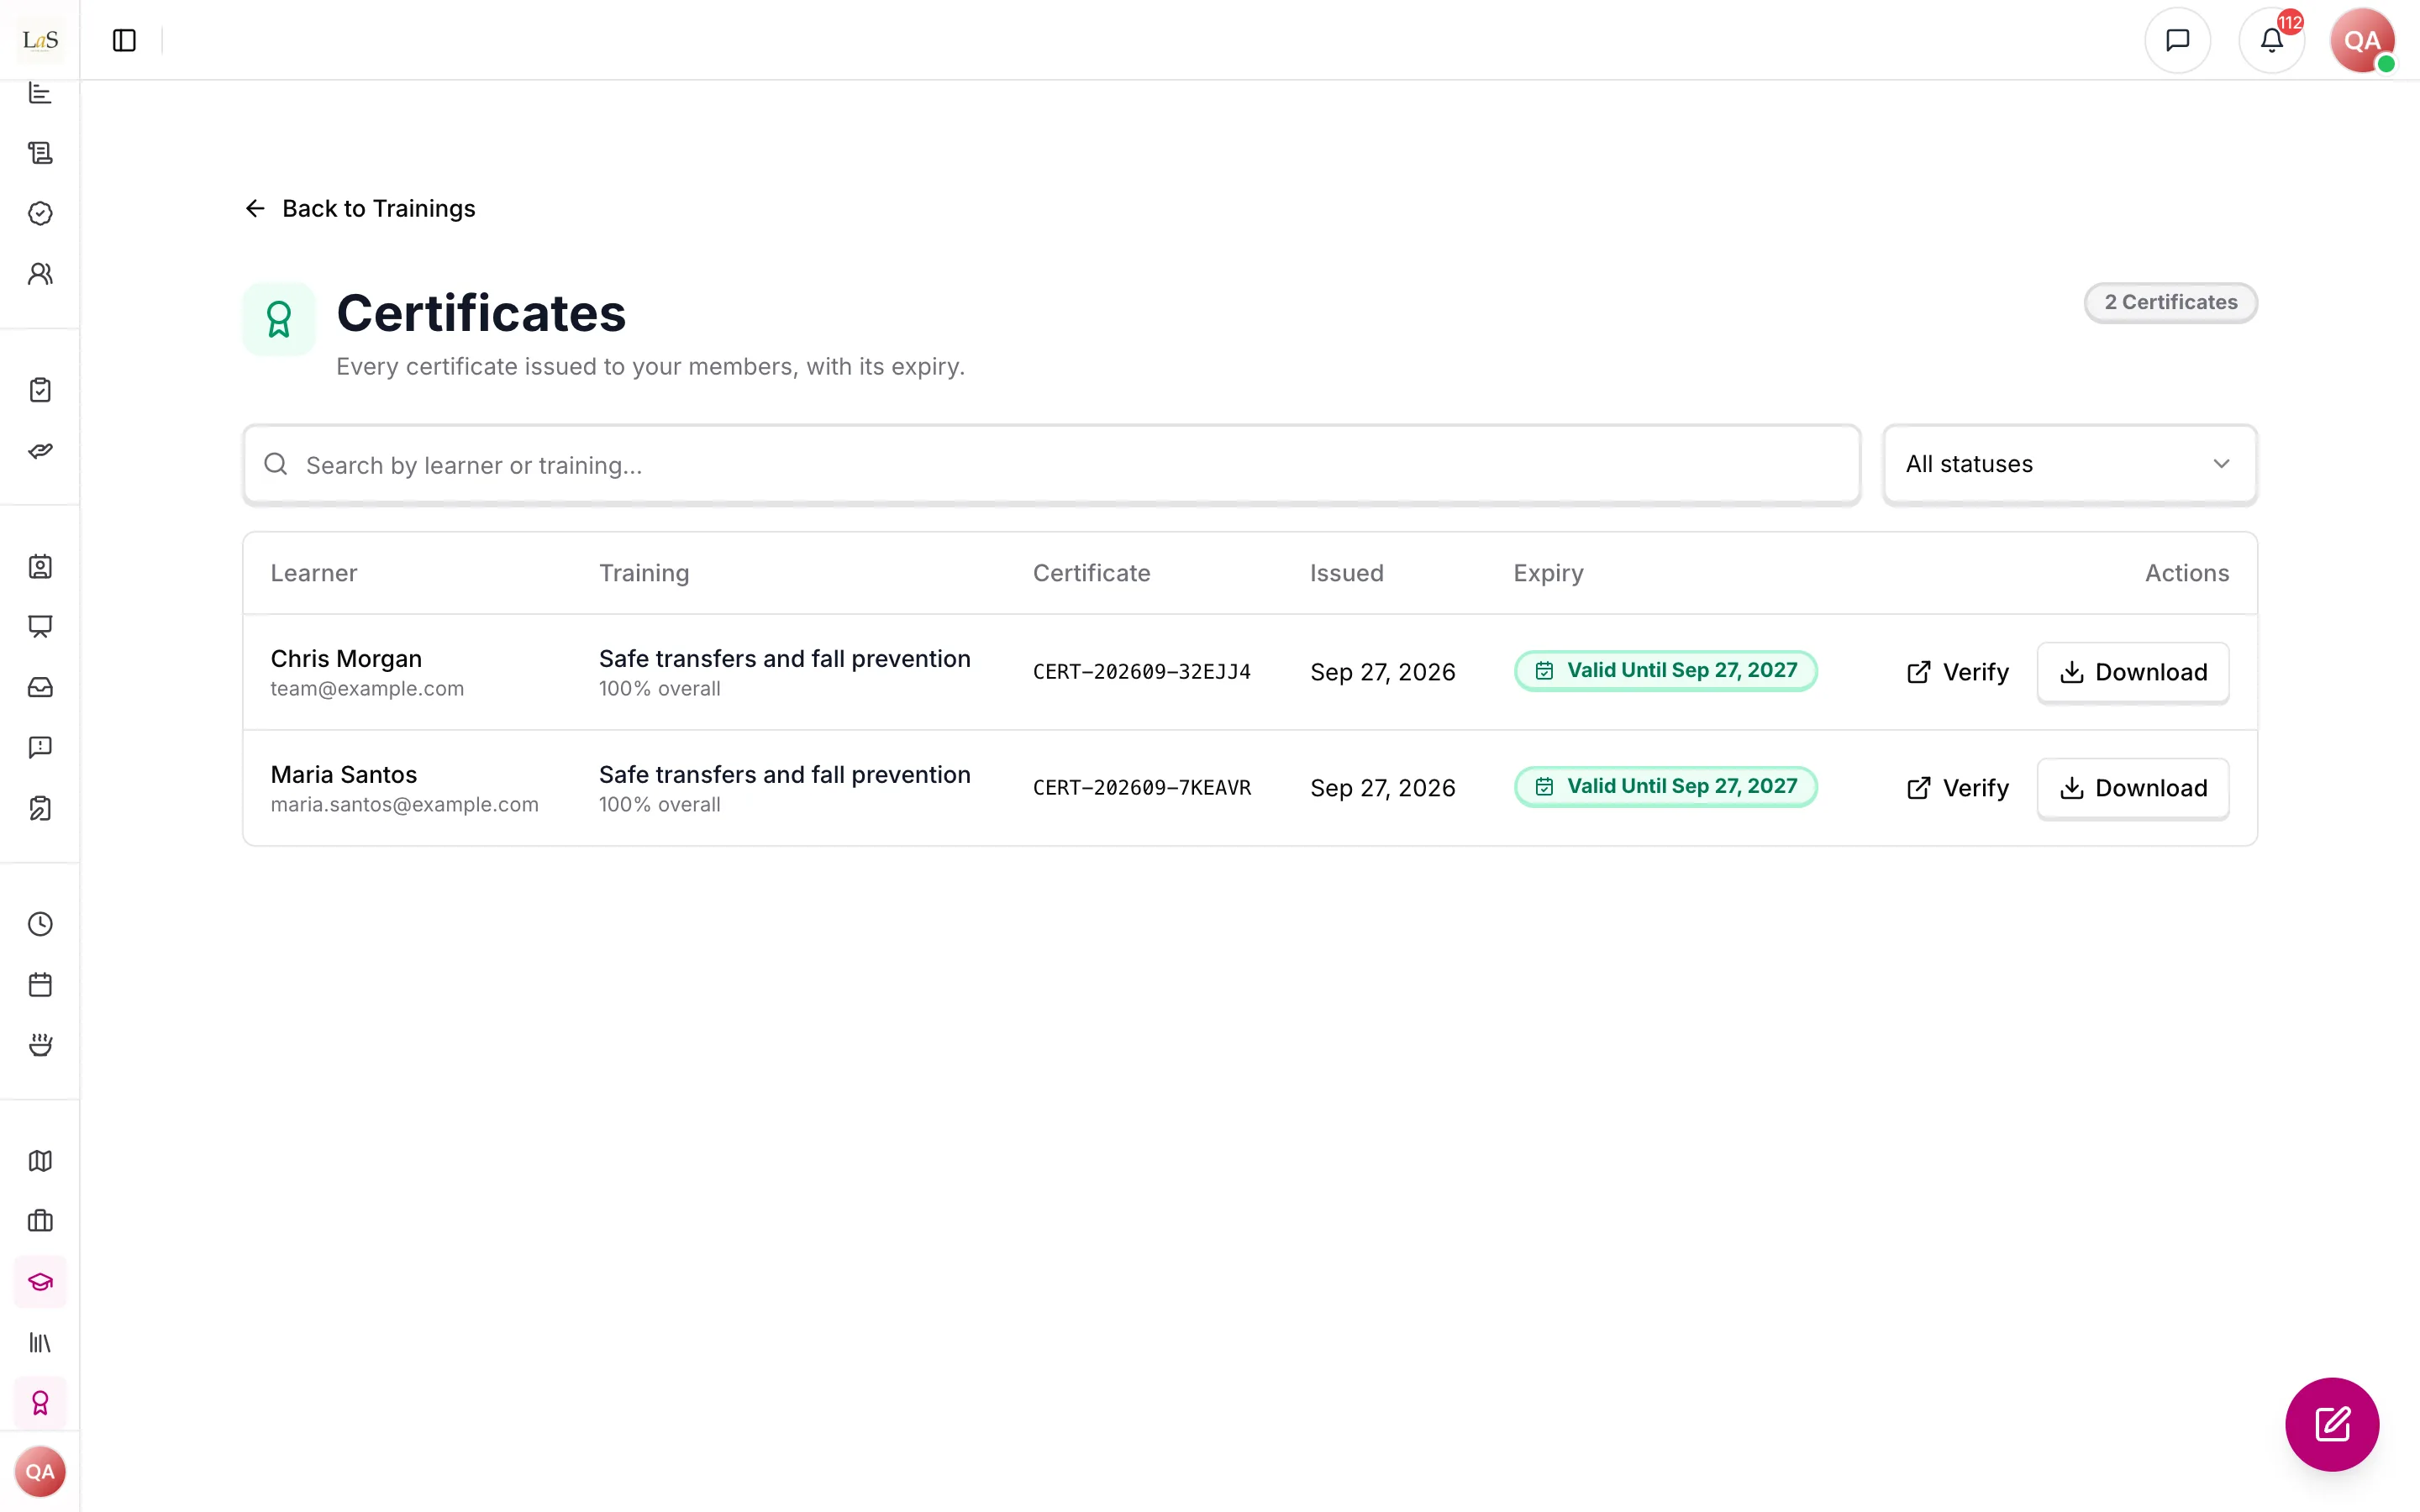Open the clock sidebar icon
This screenshot has height=1512, width=2420.
[x=40, y=924]
